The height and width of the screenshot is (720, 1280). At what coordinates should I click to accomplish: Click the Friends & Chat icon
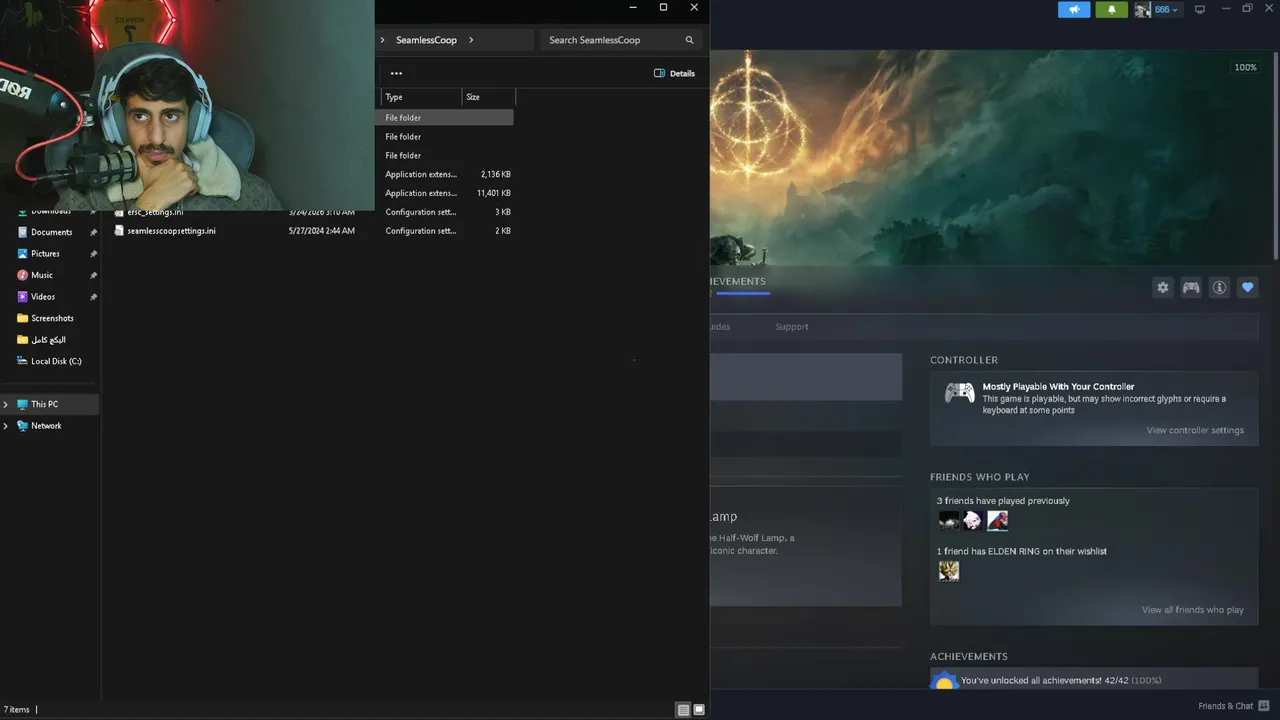pyautogui.click(x=1264, y=706)
